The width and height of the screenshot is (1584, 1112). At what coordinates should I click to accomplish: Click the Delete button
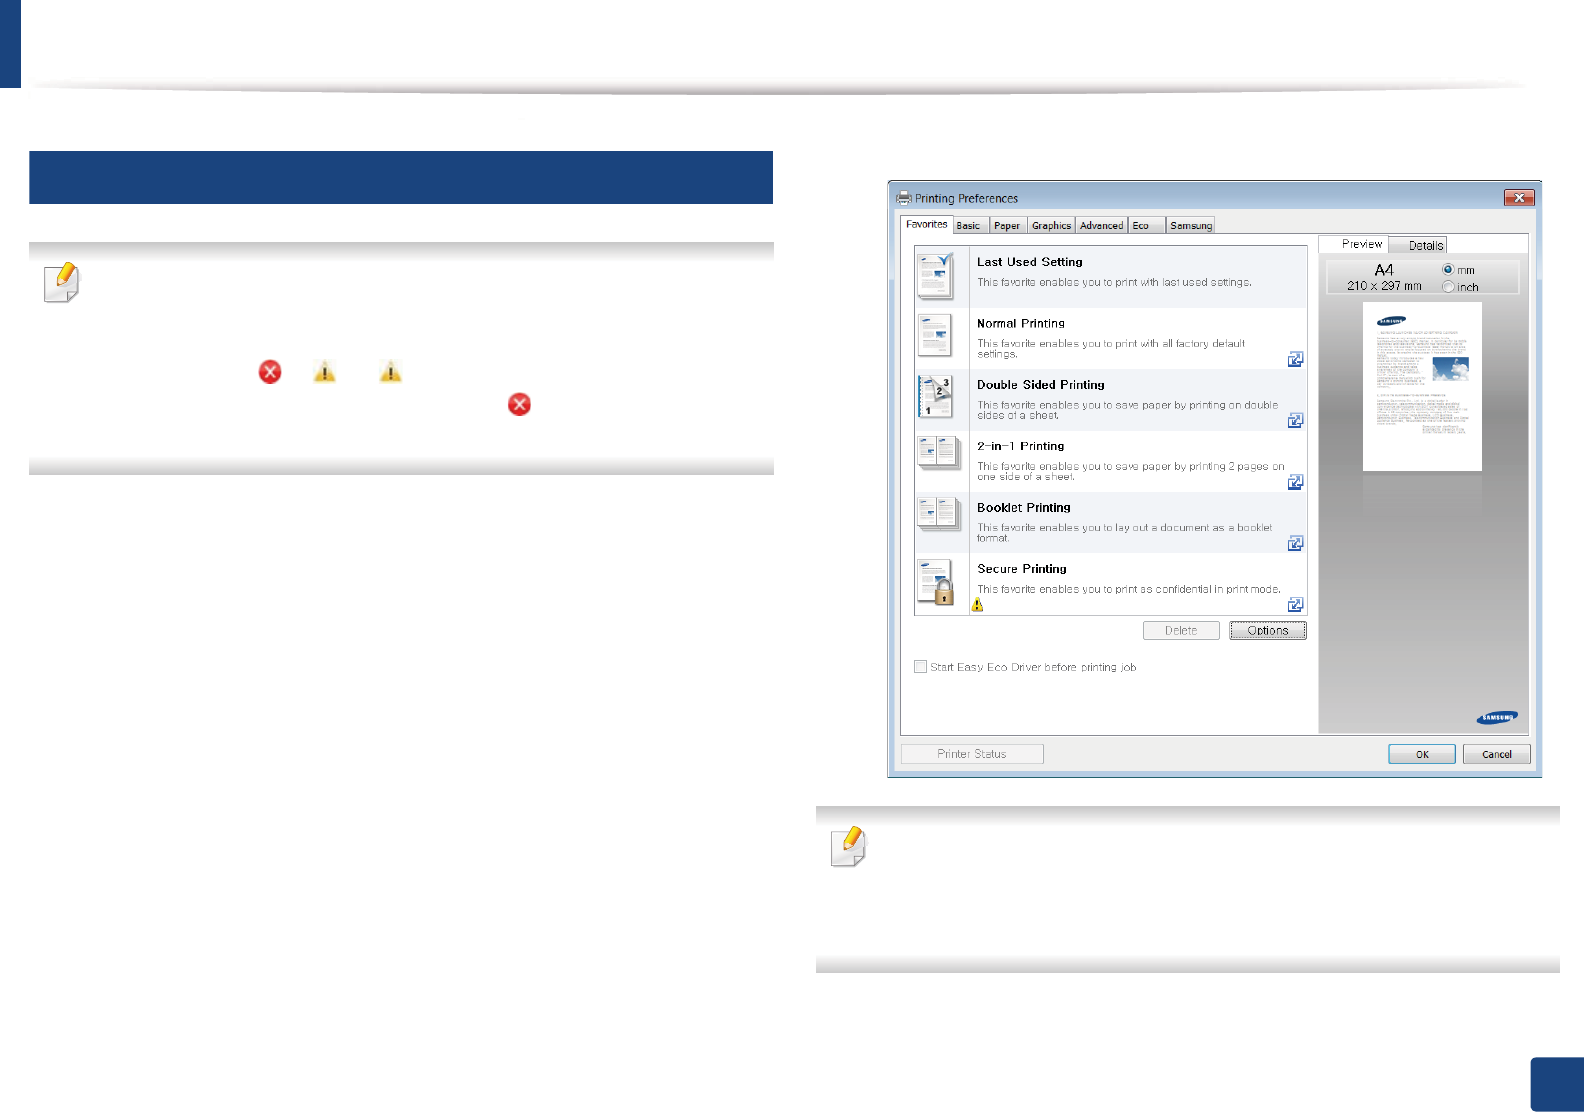[x=1181, y=630]
